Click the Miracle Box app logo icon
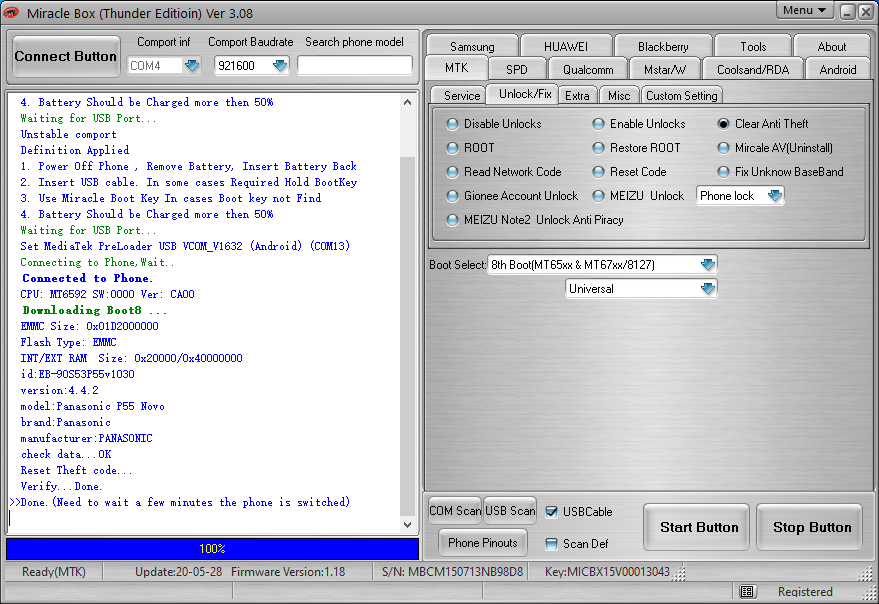The image size is (879, 604). pyautogui.click(x=11, y=12)
